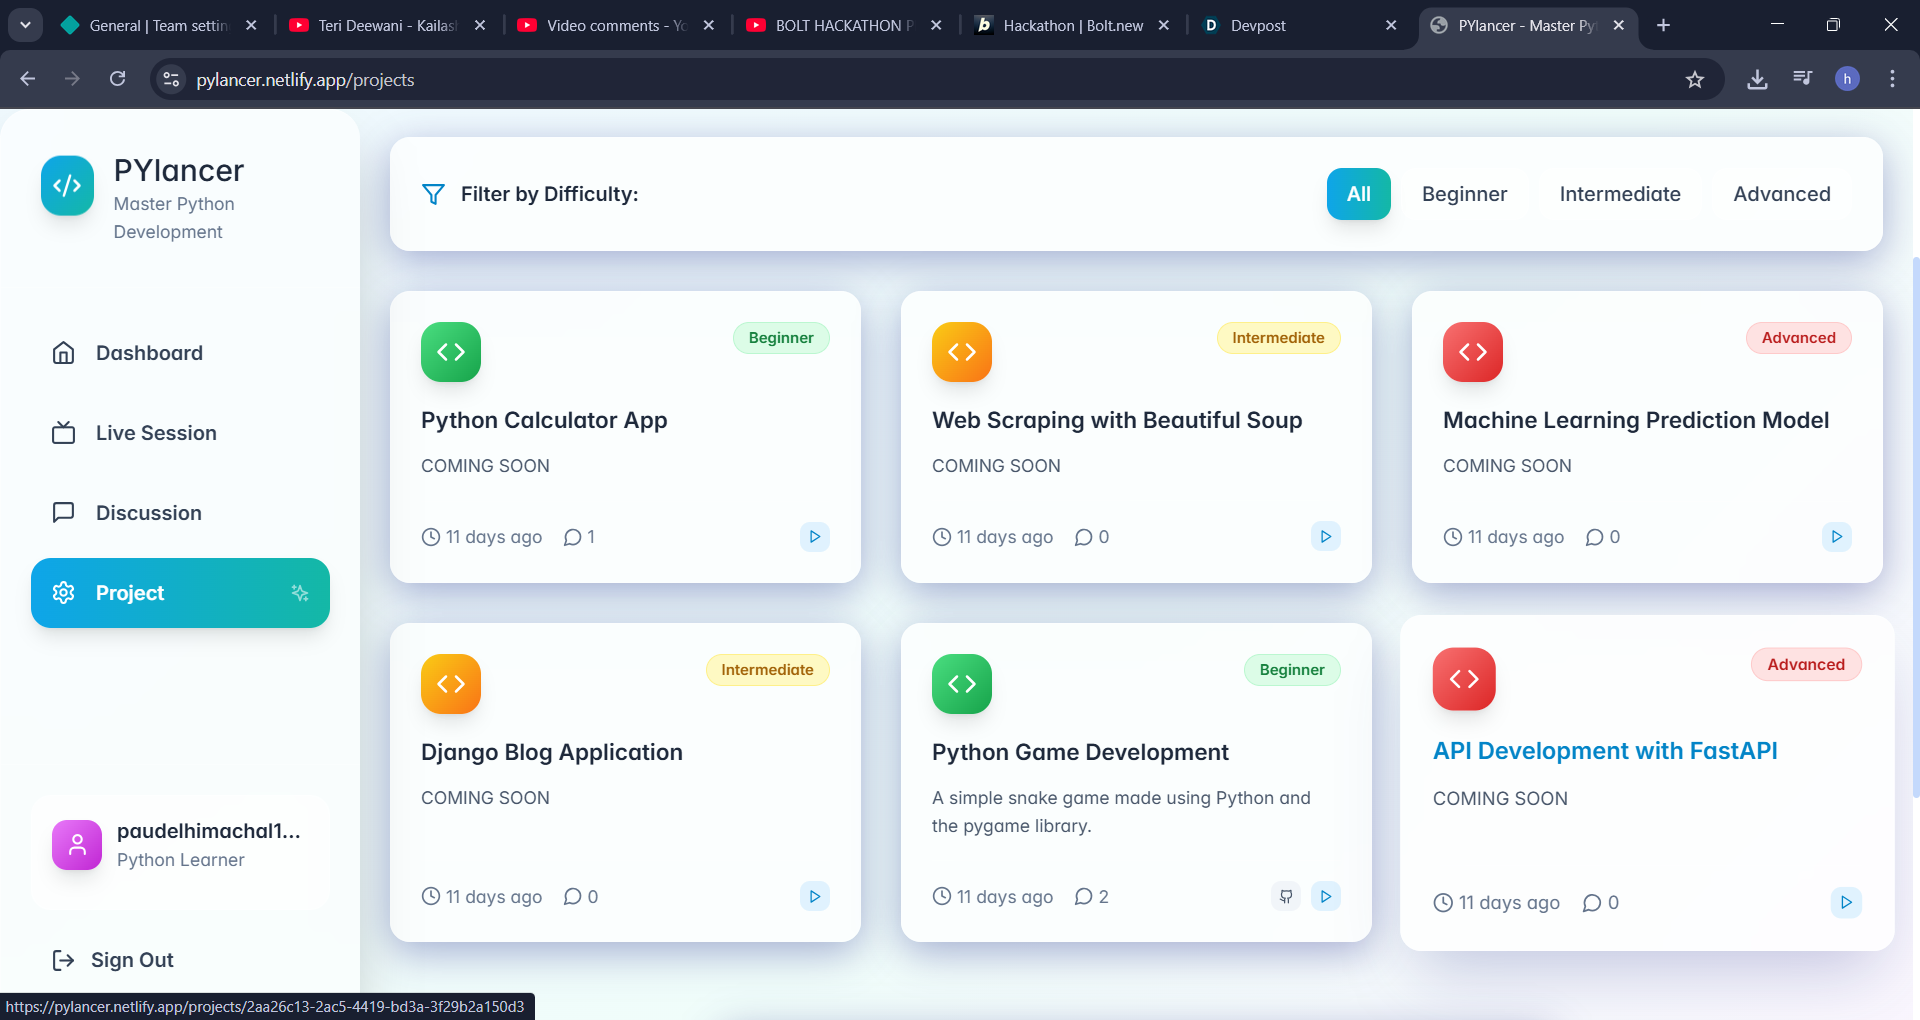
Task: Click the green code icon on Python Calculator App
Action: [x=451, y=352]
